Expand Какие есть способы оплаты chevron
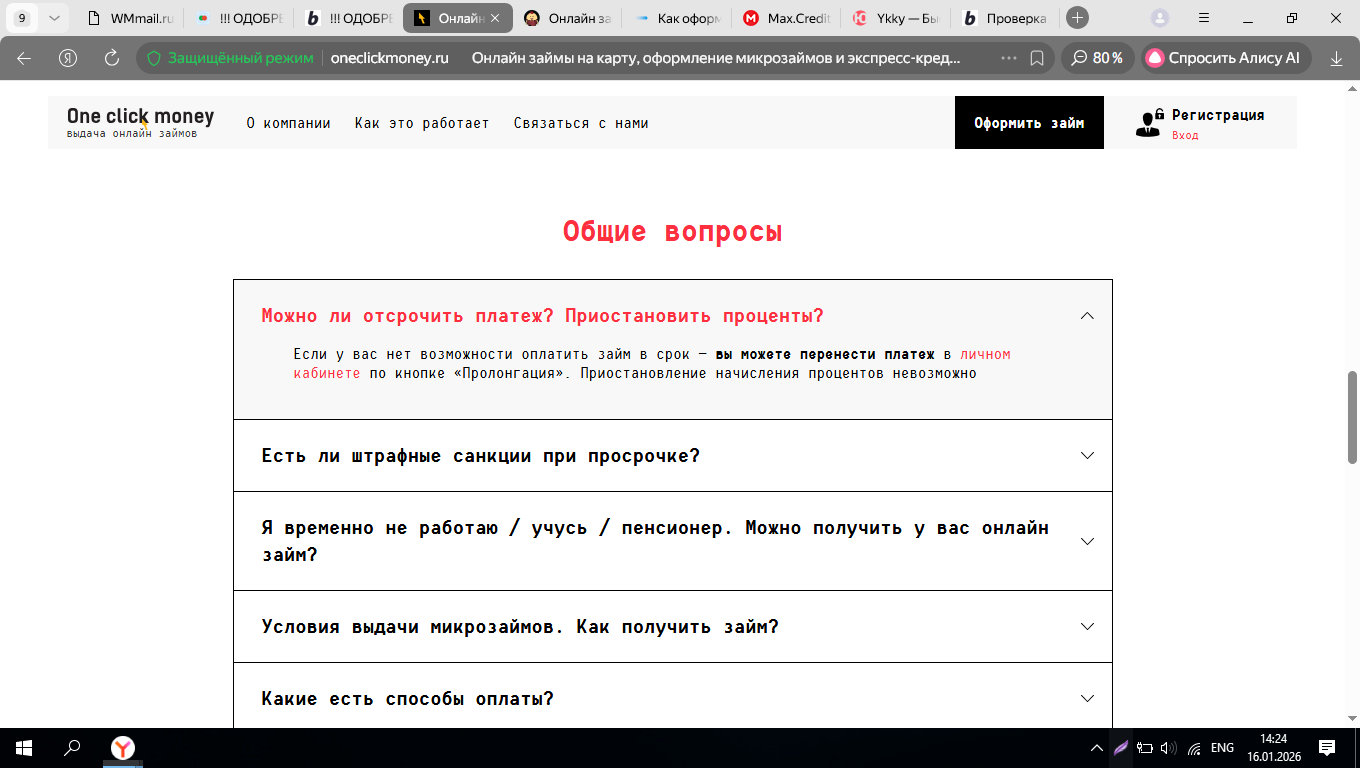This screenshot has height=768, width=1360. [1088, 698]
